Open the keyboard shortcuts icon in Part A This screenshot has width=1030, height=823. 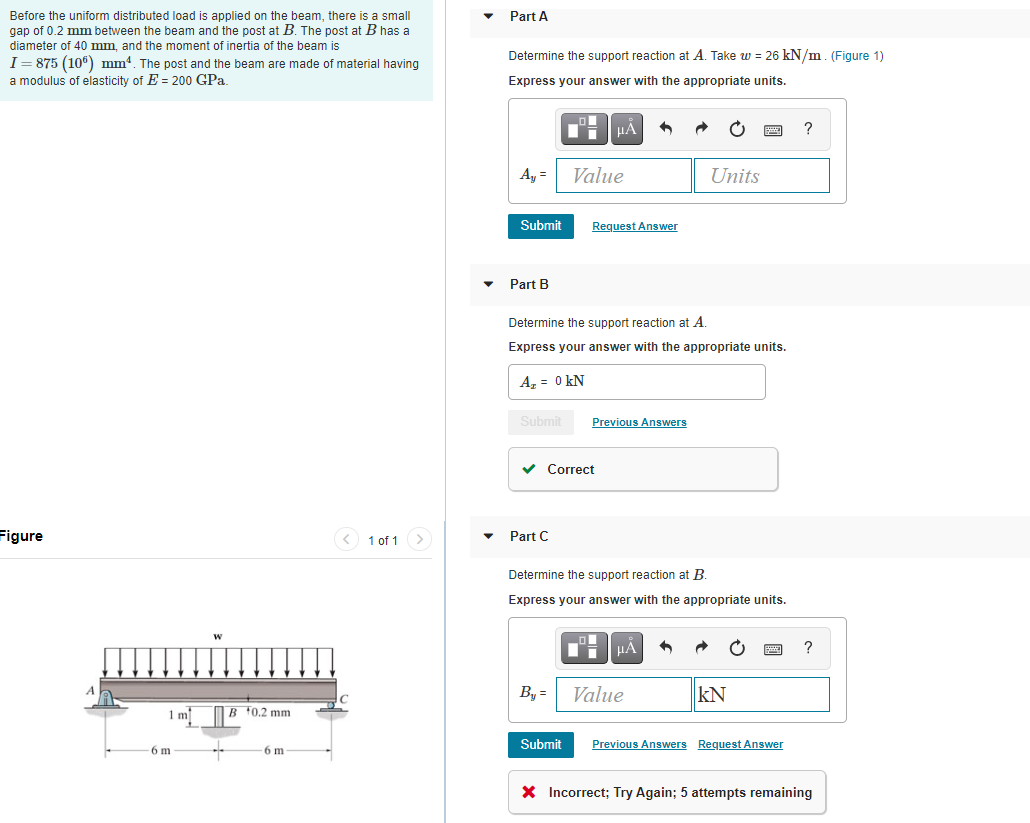[772, 128]
